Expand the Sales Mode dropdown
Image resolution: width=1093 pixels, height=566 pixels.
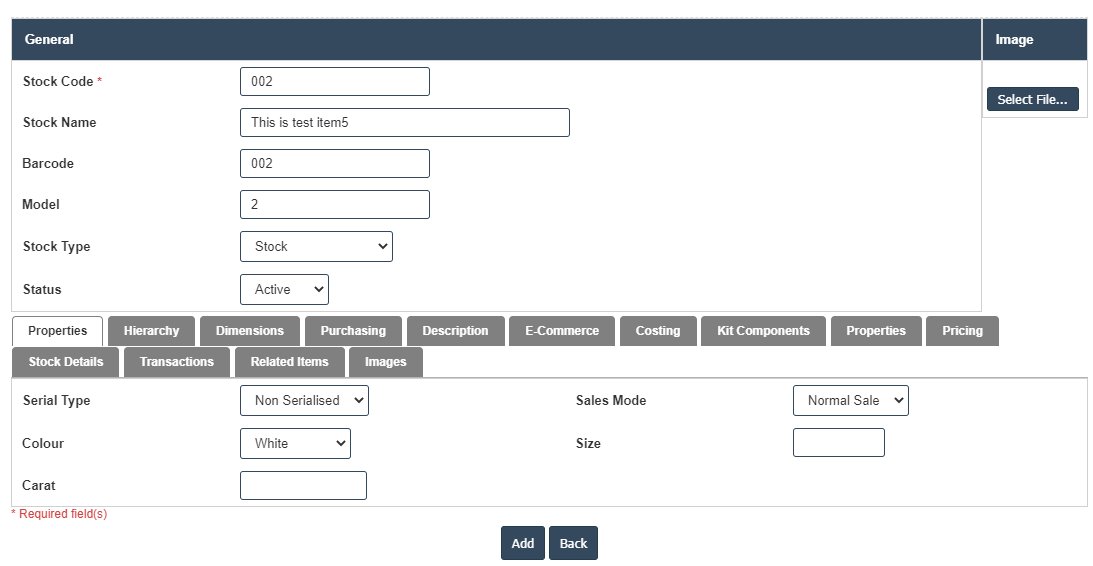pos(850,401)
